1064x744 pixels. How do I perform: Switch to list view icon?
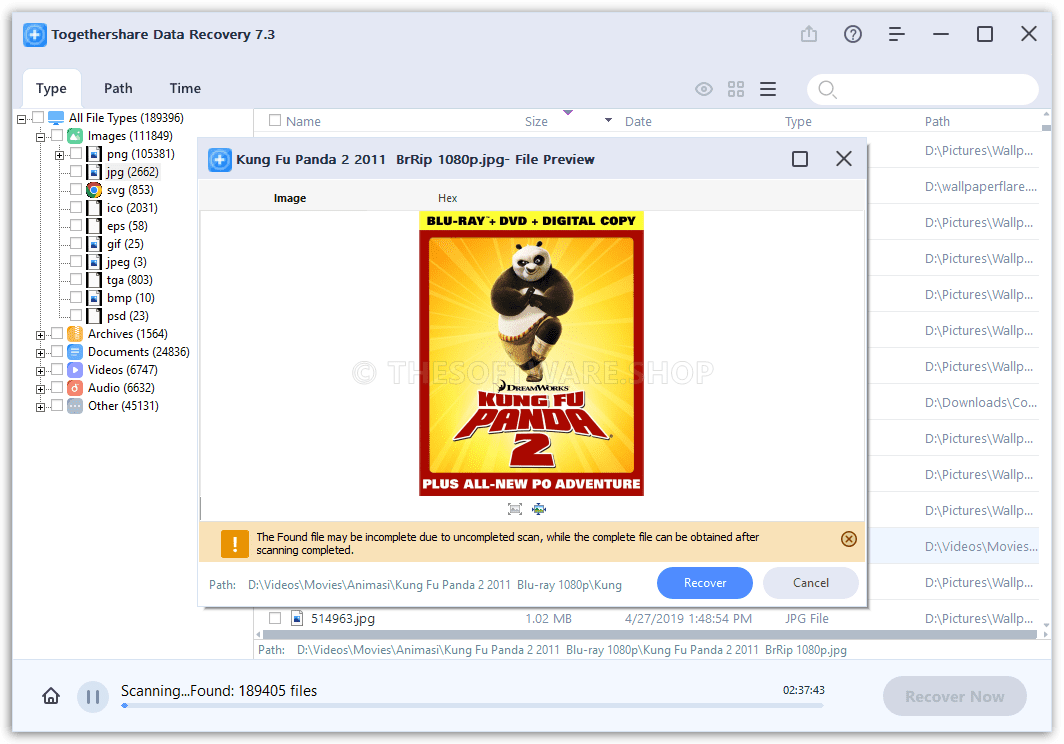coord(767,89)
